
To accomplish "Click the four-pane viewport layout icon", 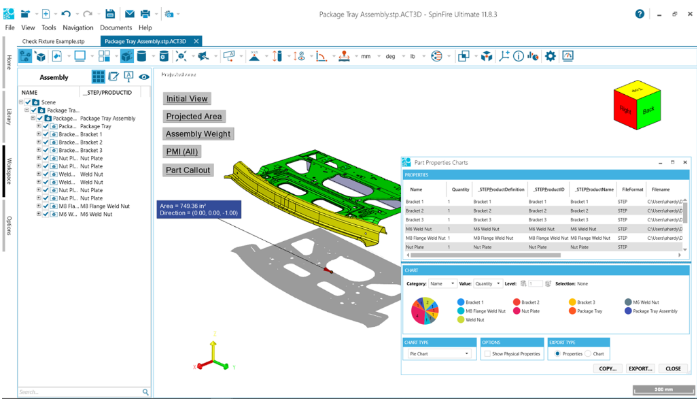I will coord(104,56).
